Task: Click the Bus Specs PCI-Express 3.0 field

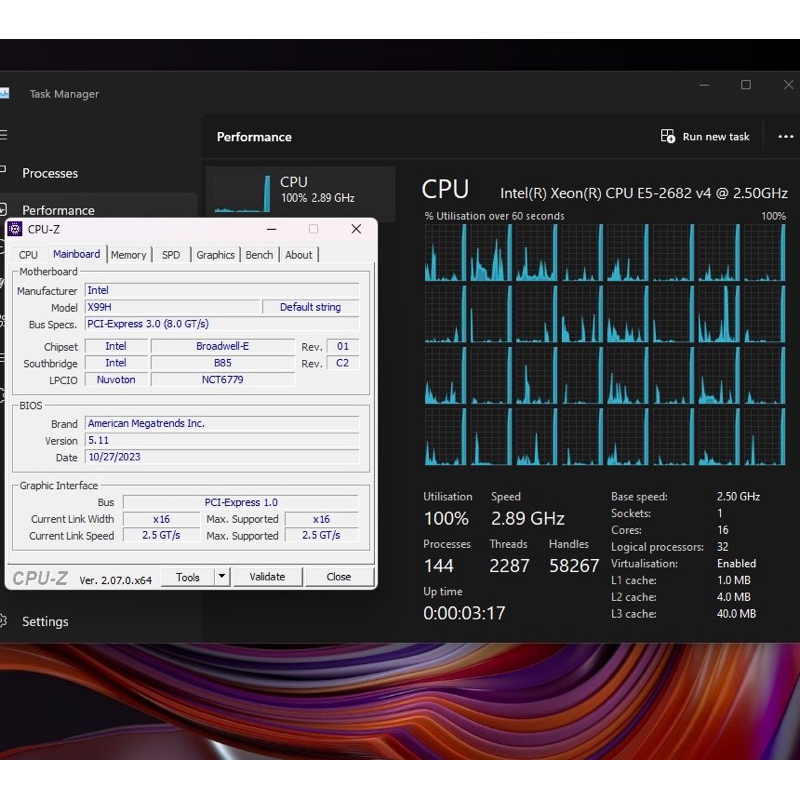Action: click(221, 324)
